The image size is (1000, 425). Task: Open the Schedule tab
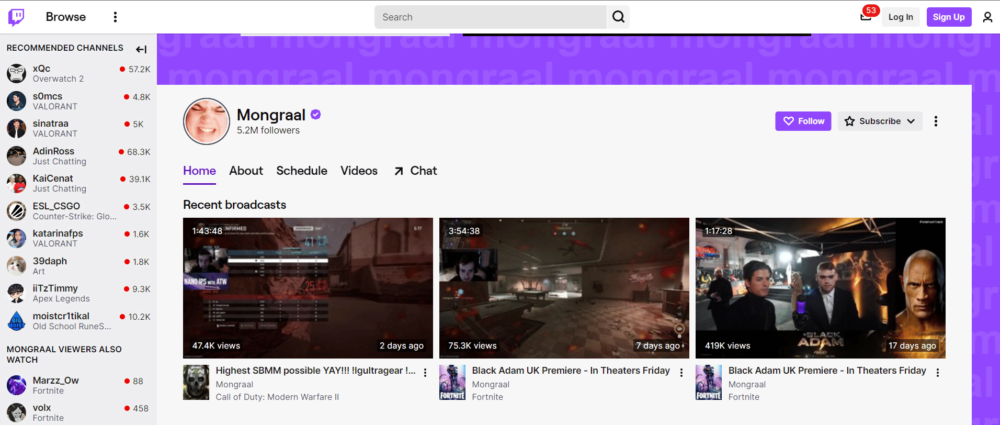click(302, 171)
